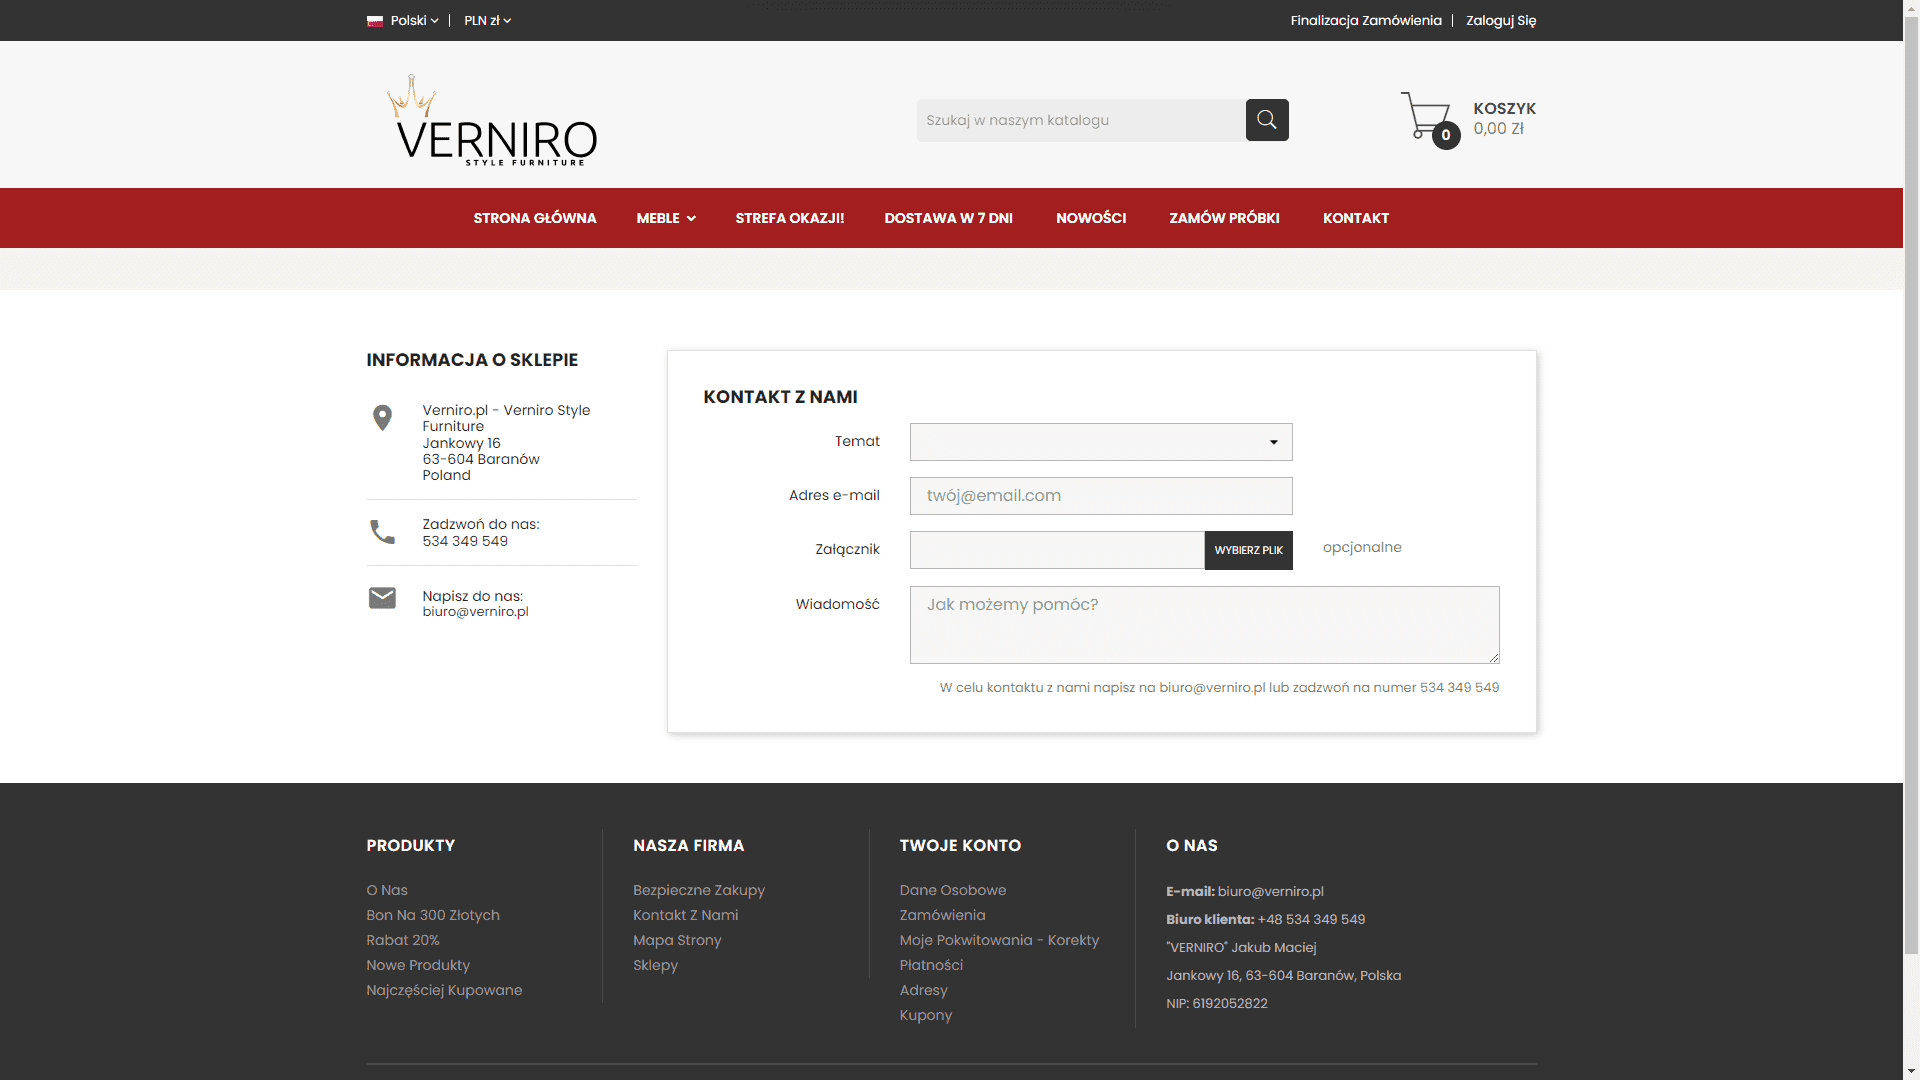Viewport: 1920px width, 1080px height.
Task: Click the phone handset icon
Action: [382, 532]
